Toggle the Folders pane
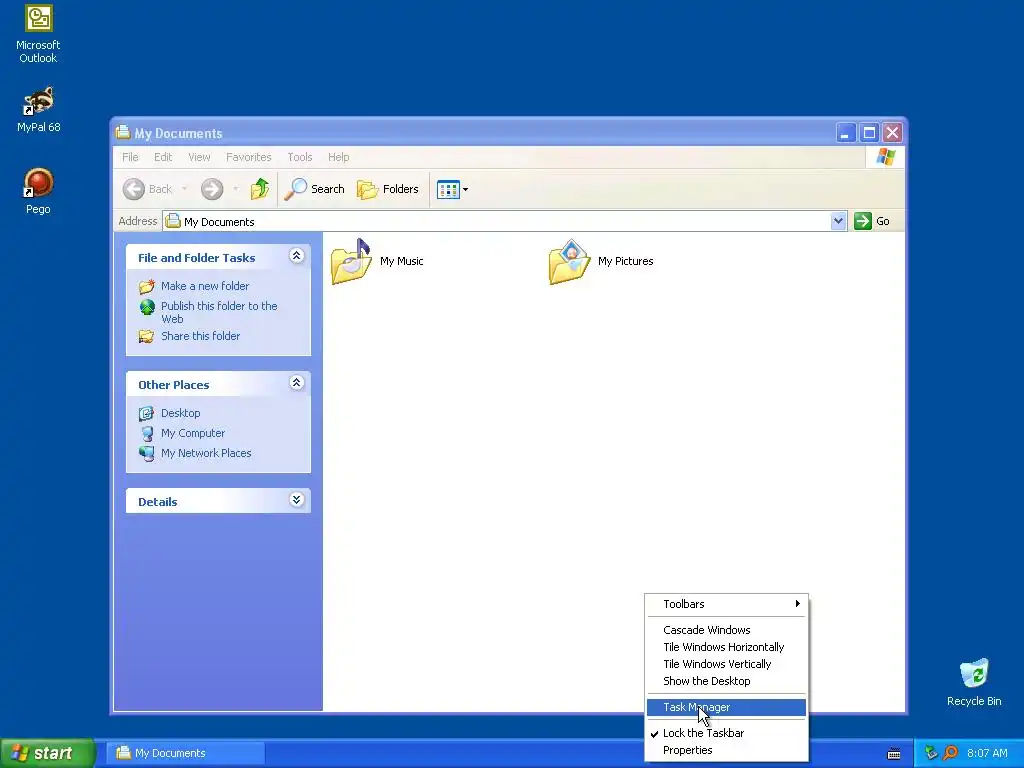1024x768 pixels. click(x=388, y=189)
